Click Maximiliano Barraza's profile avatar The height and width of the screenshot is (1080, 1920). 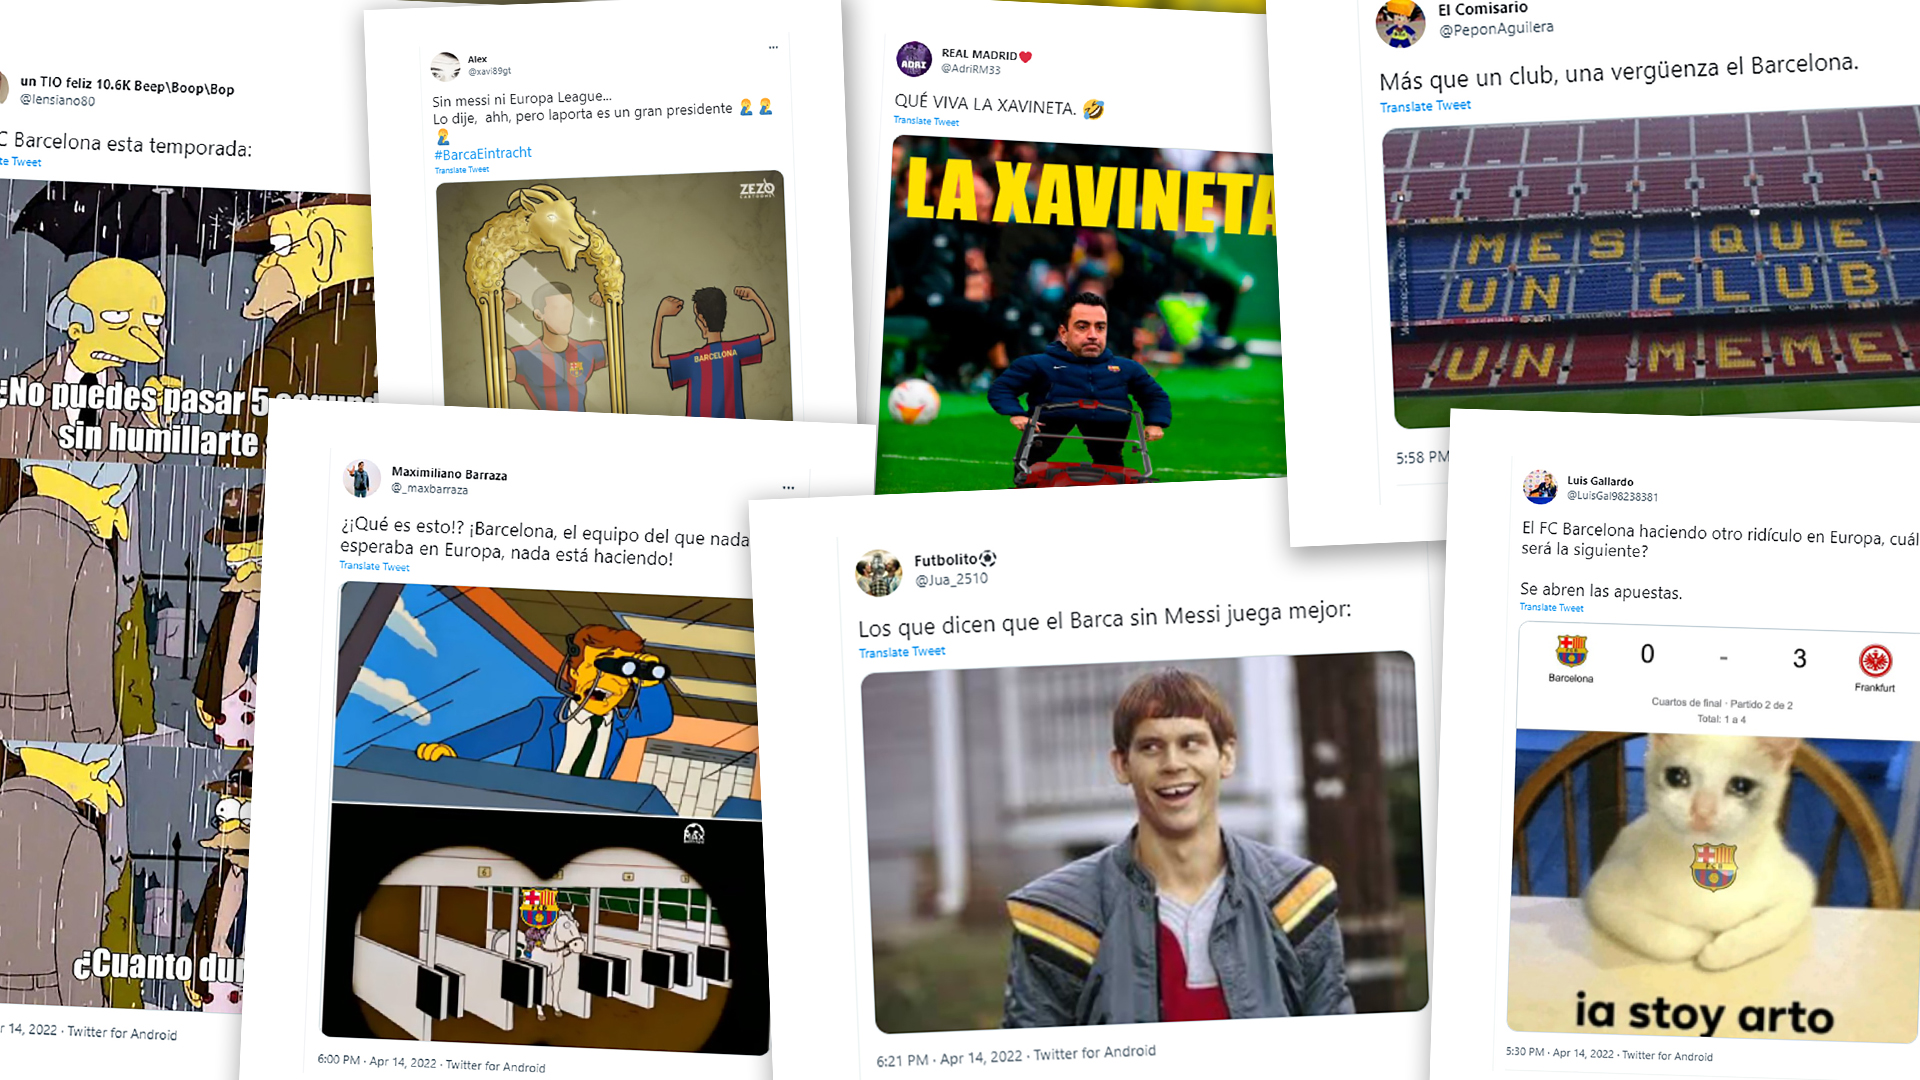tap(361, 478)
